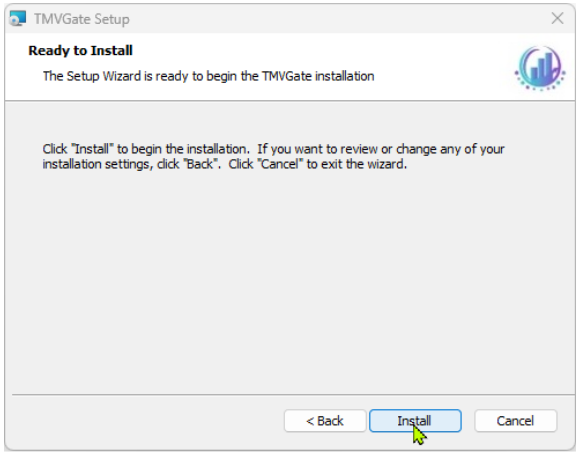580x455 pixels.
Task: Click the "Setup Wizard is ready" subtitle text
Action: (x=209, y=76)
